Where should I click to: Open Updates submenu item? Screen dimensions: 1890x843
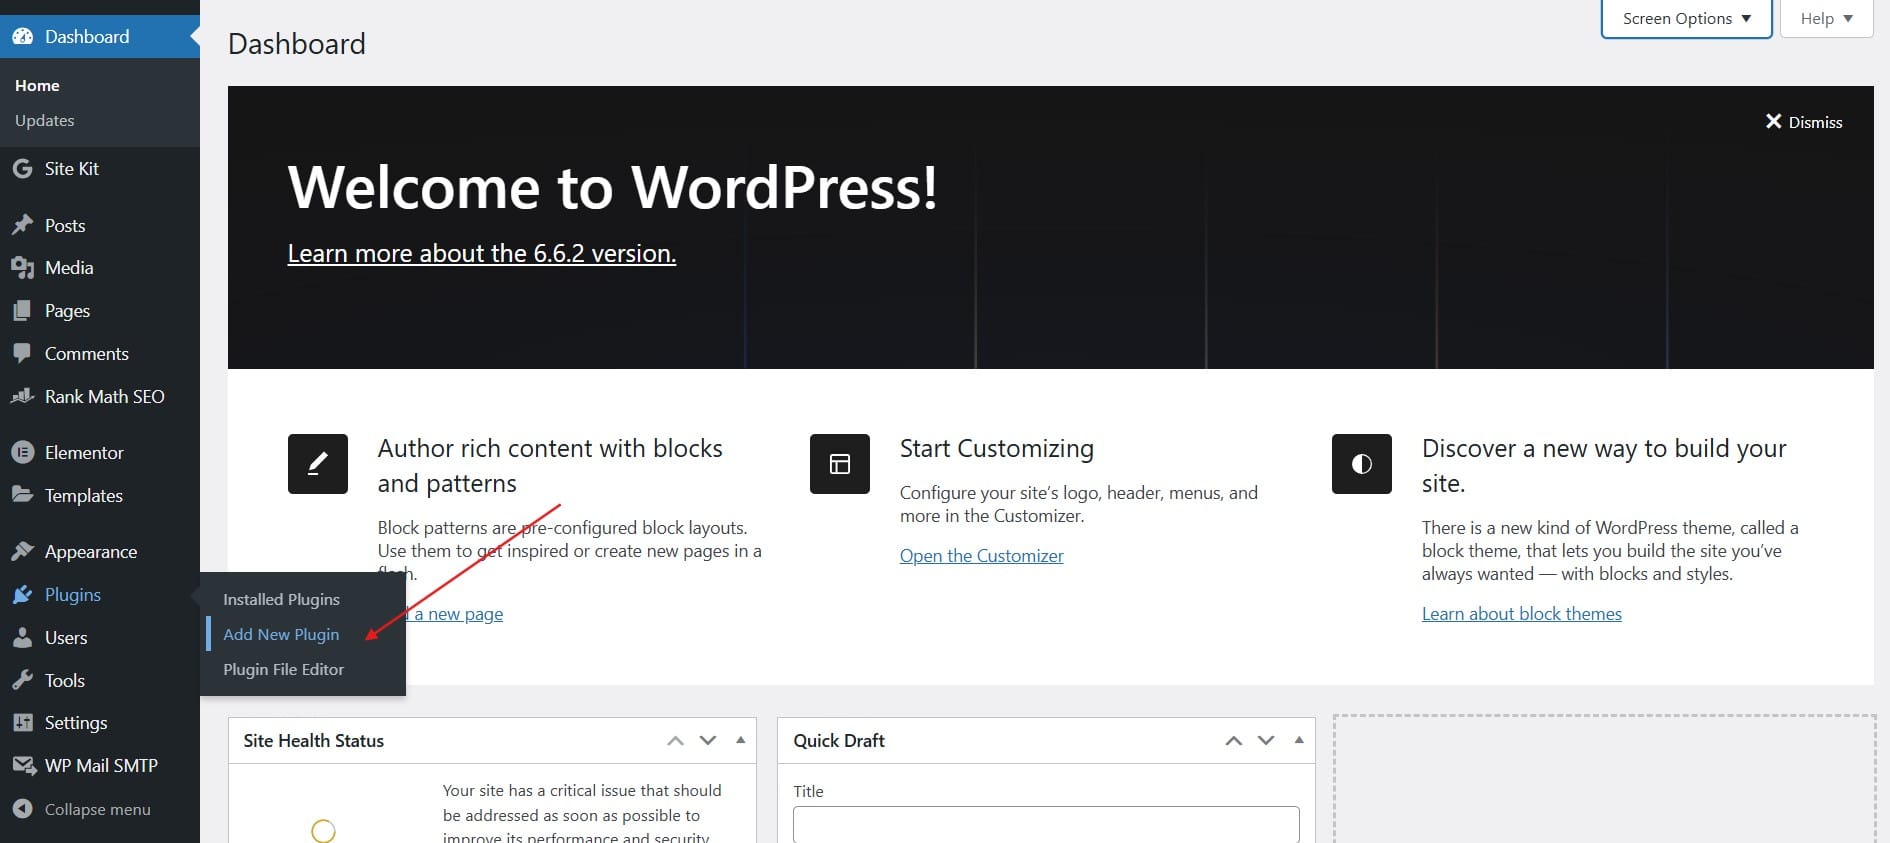(45, 121)
